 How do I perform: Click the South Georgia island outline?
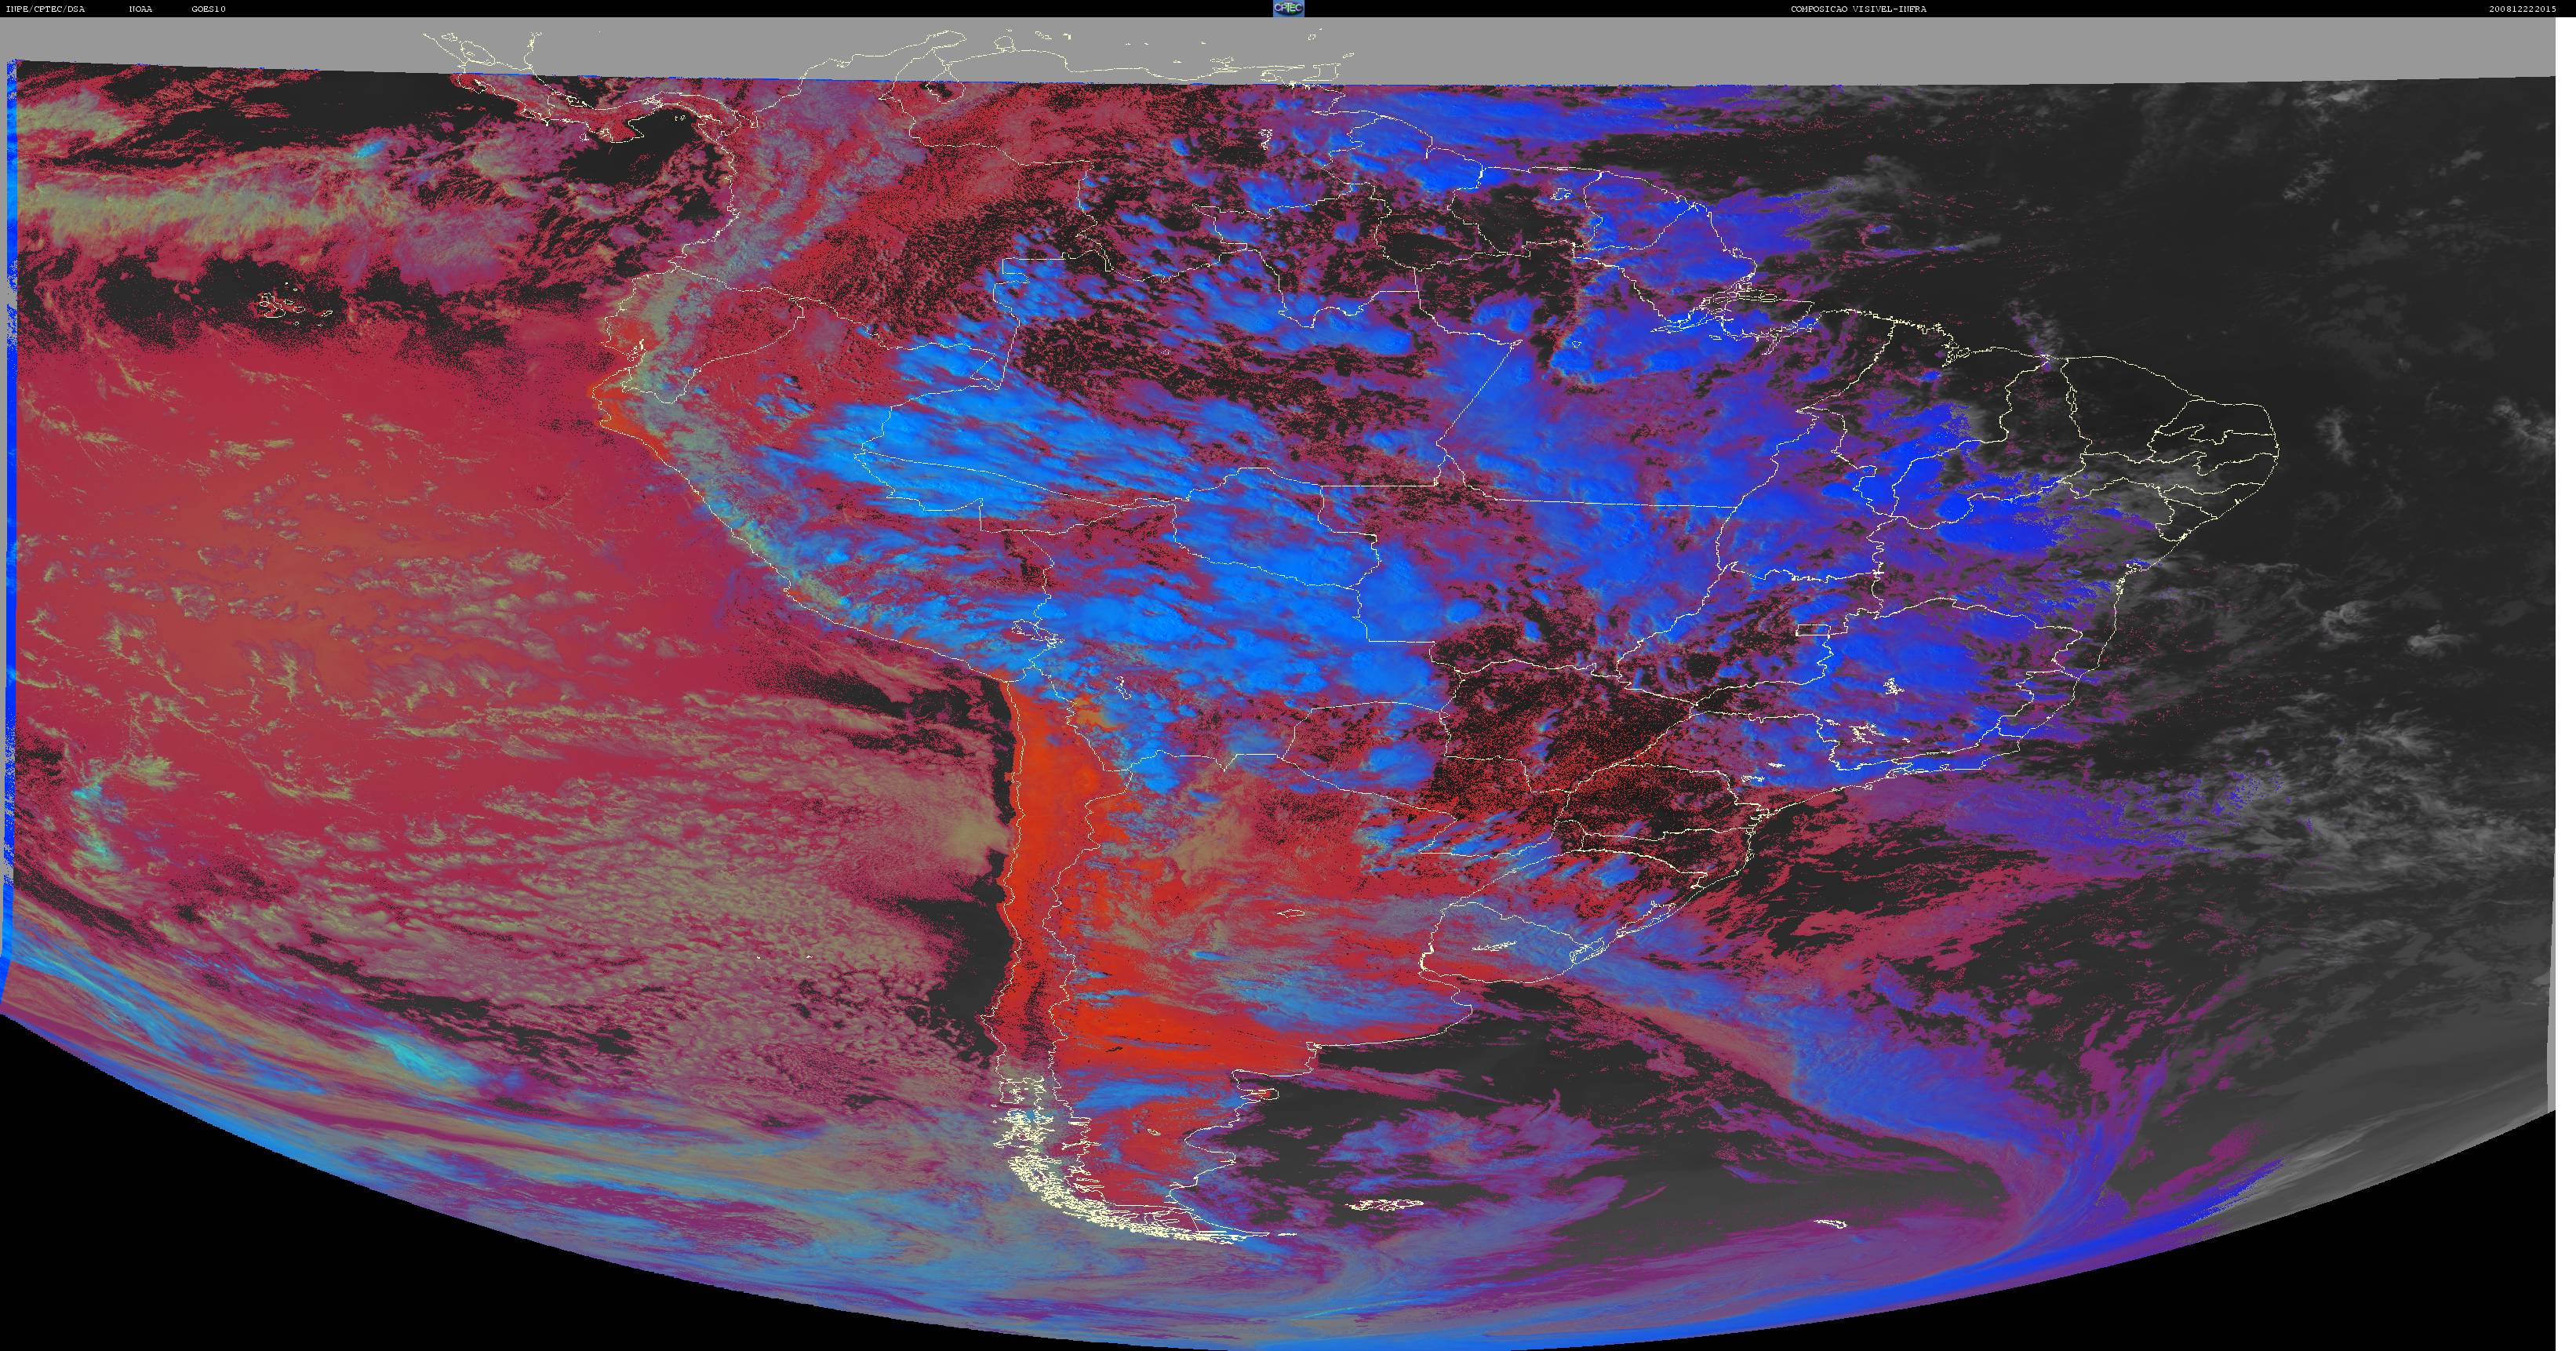coord(1832,1223)
